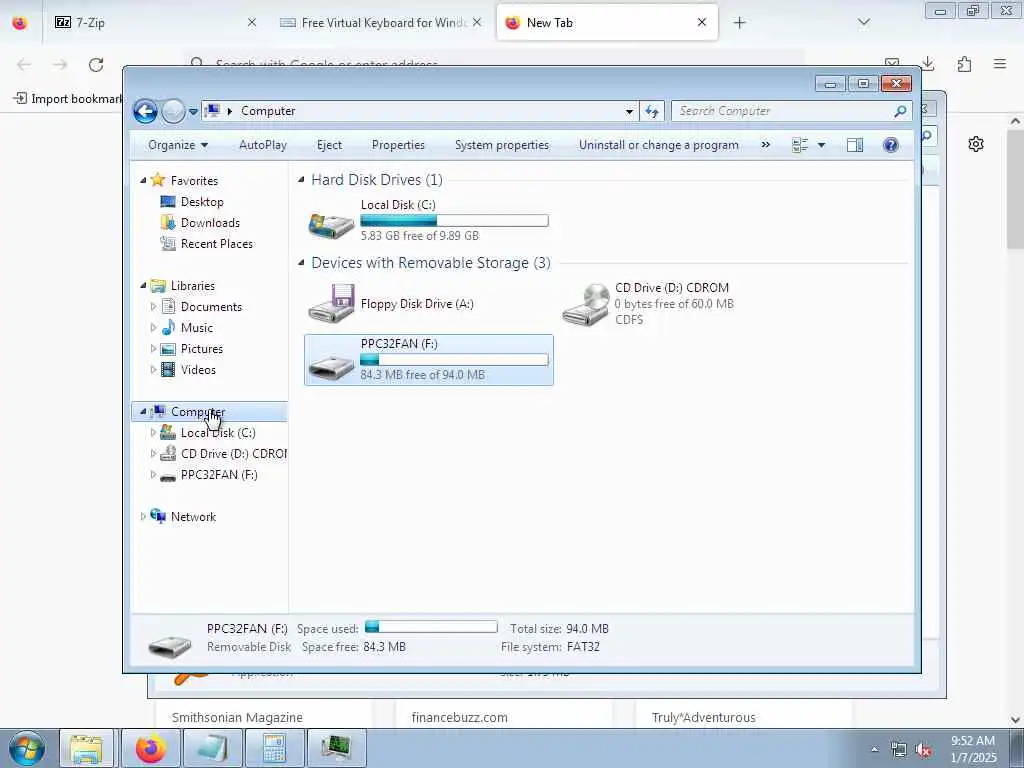This screenshot has width=1024, height=768.
Task: Open Firefox extensions button
Action: tap(965, 64)
